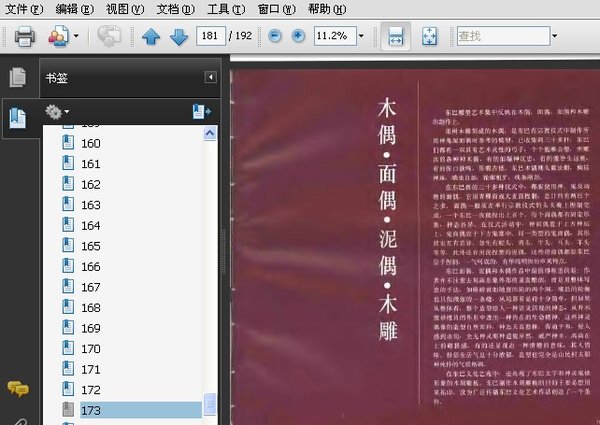Viewport: 600px width, 425px height.
Task: Open the 编辑(E) menu
Action: (x=75, y=8)
